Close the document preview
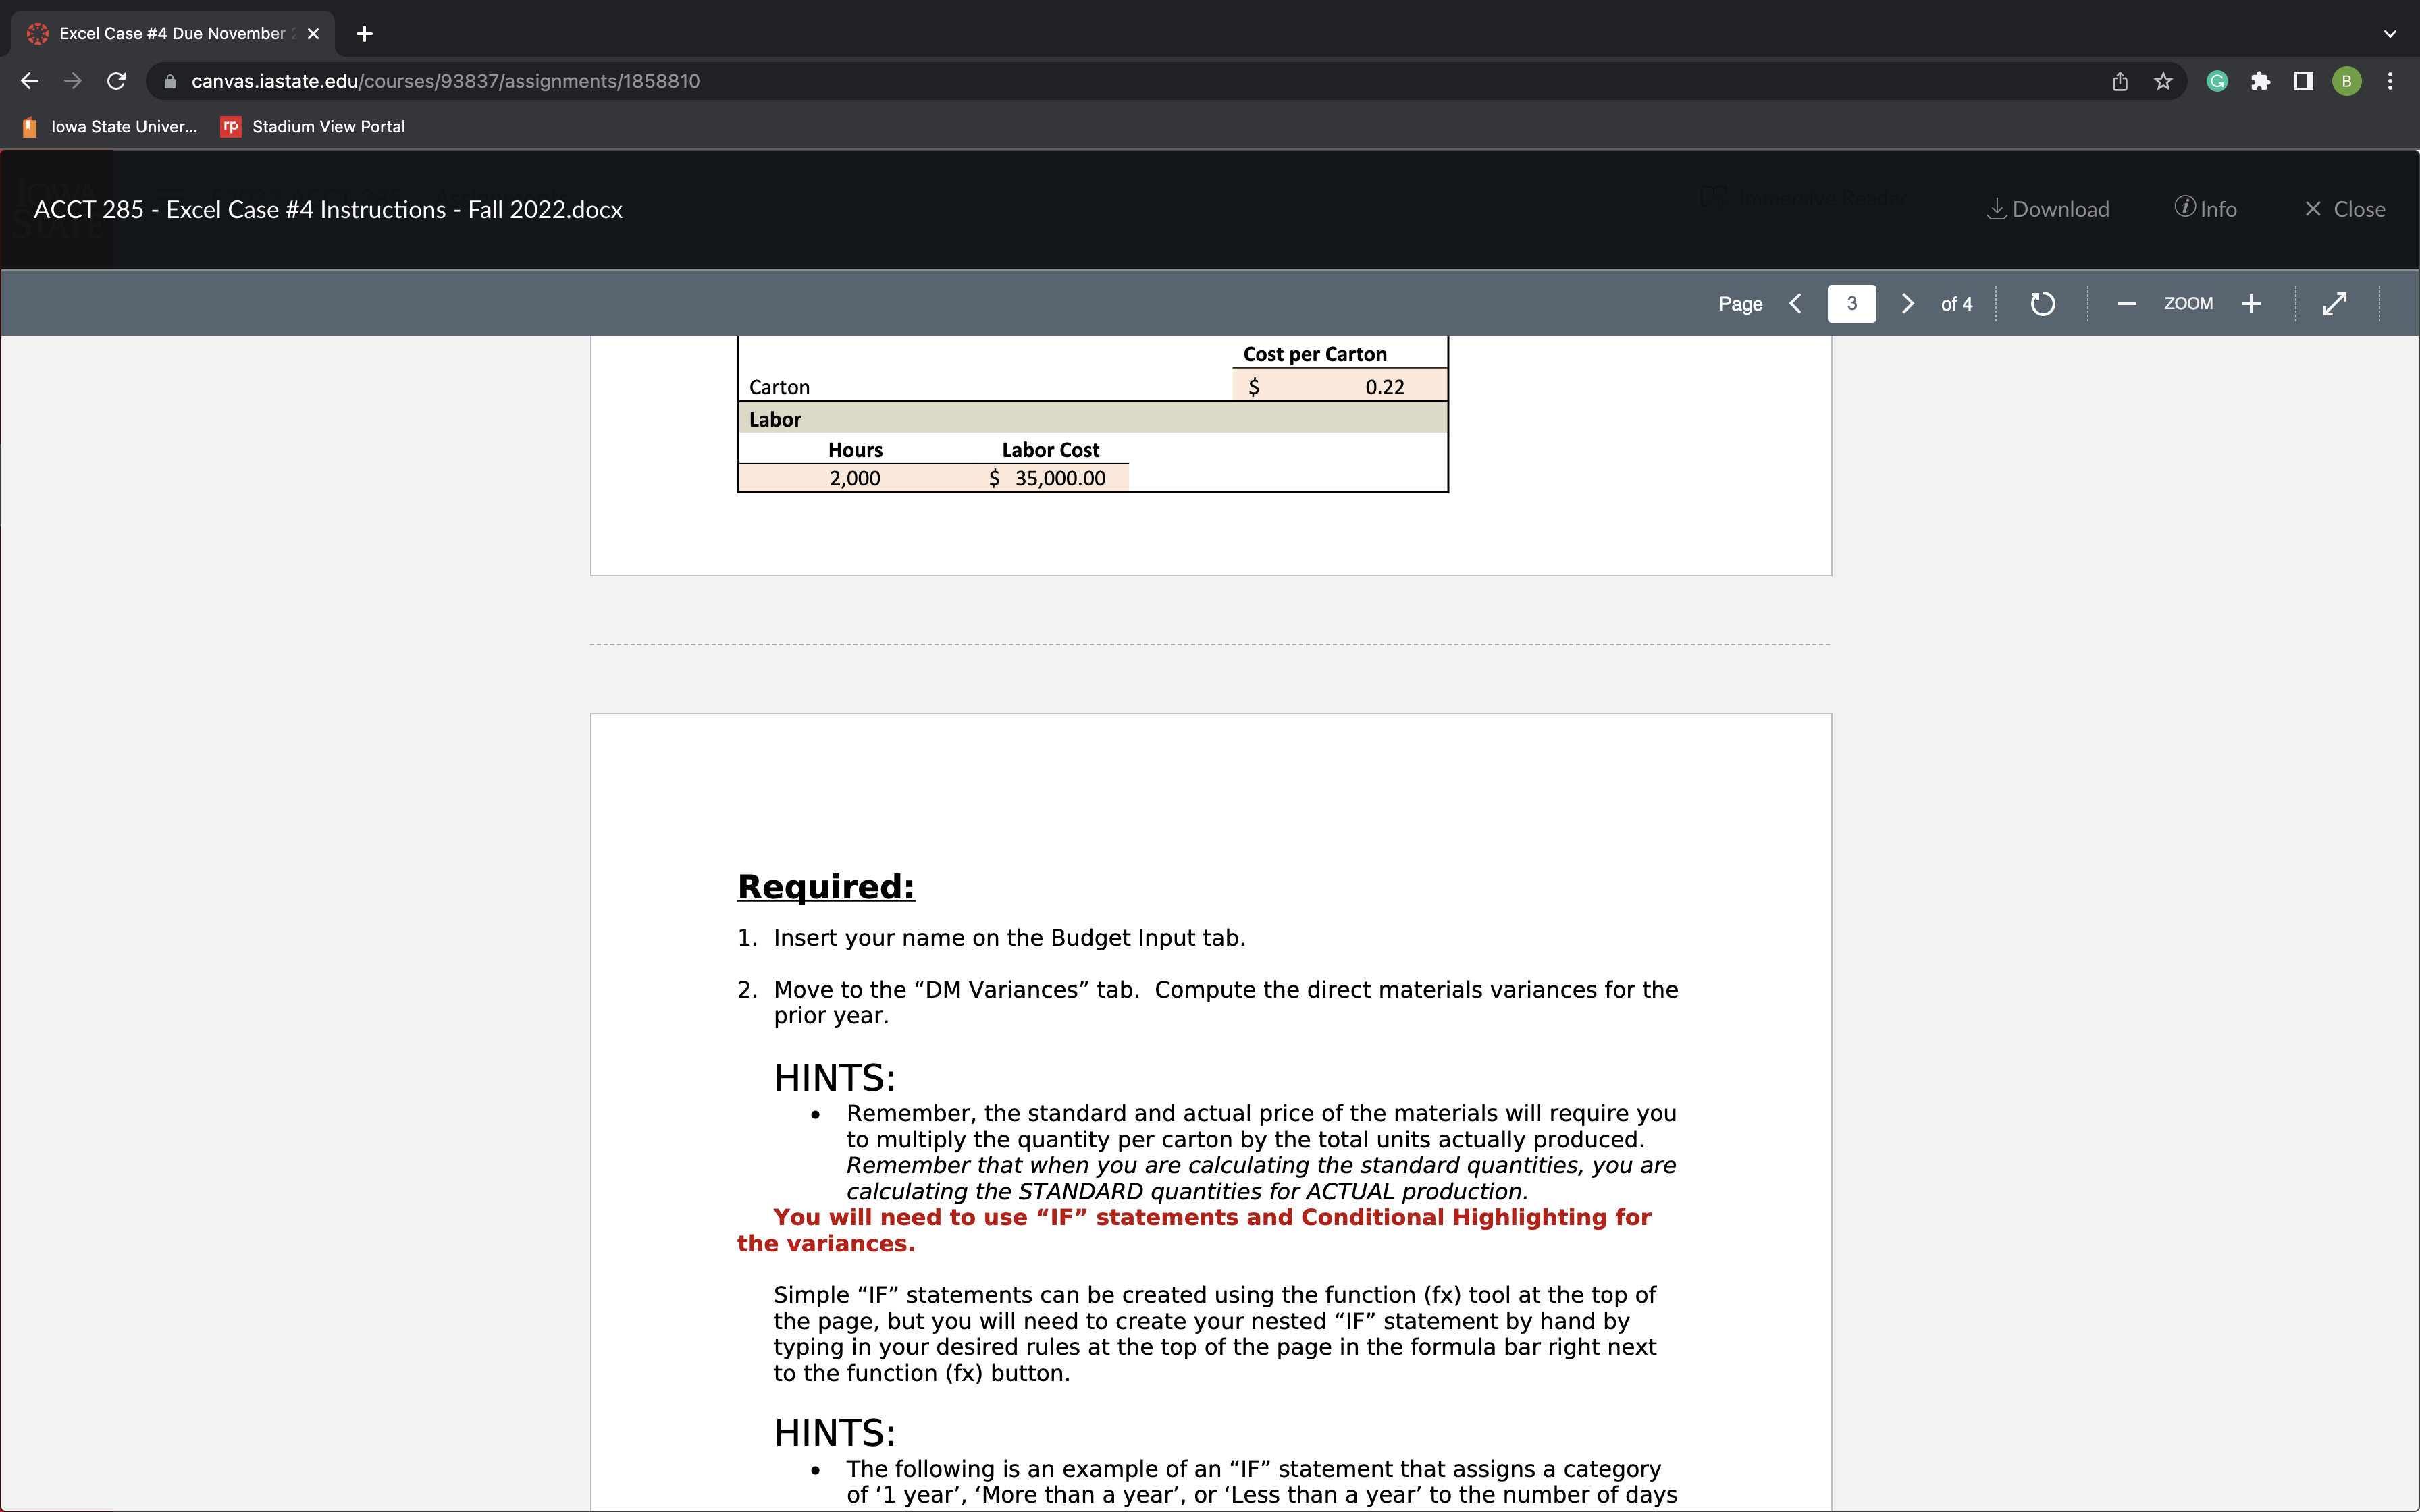 (x=2344, y=209)
